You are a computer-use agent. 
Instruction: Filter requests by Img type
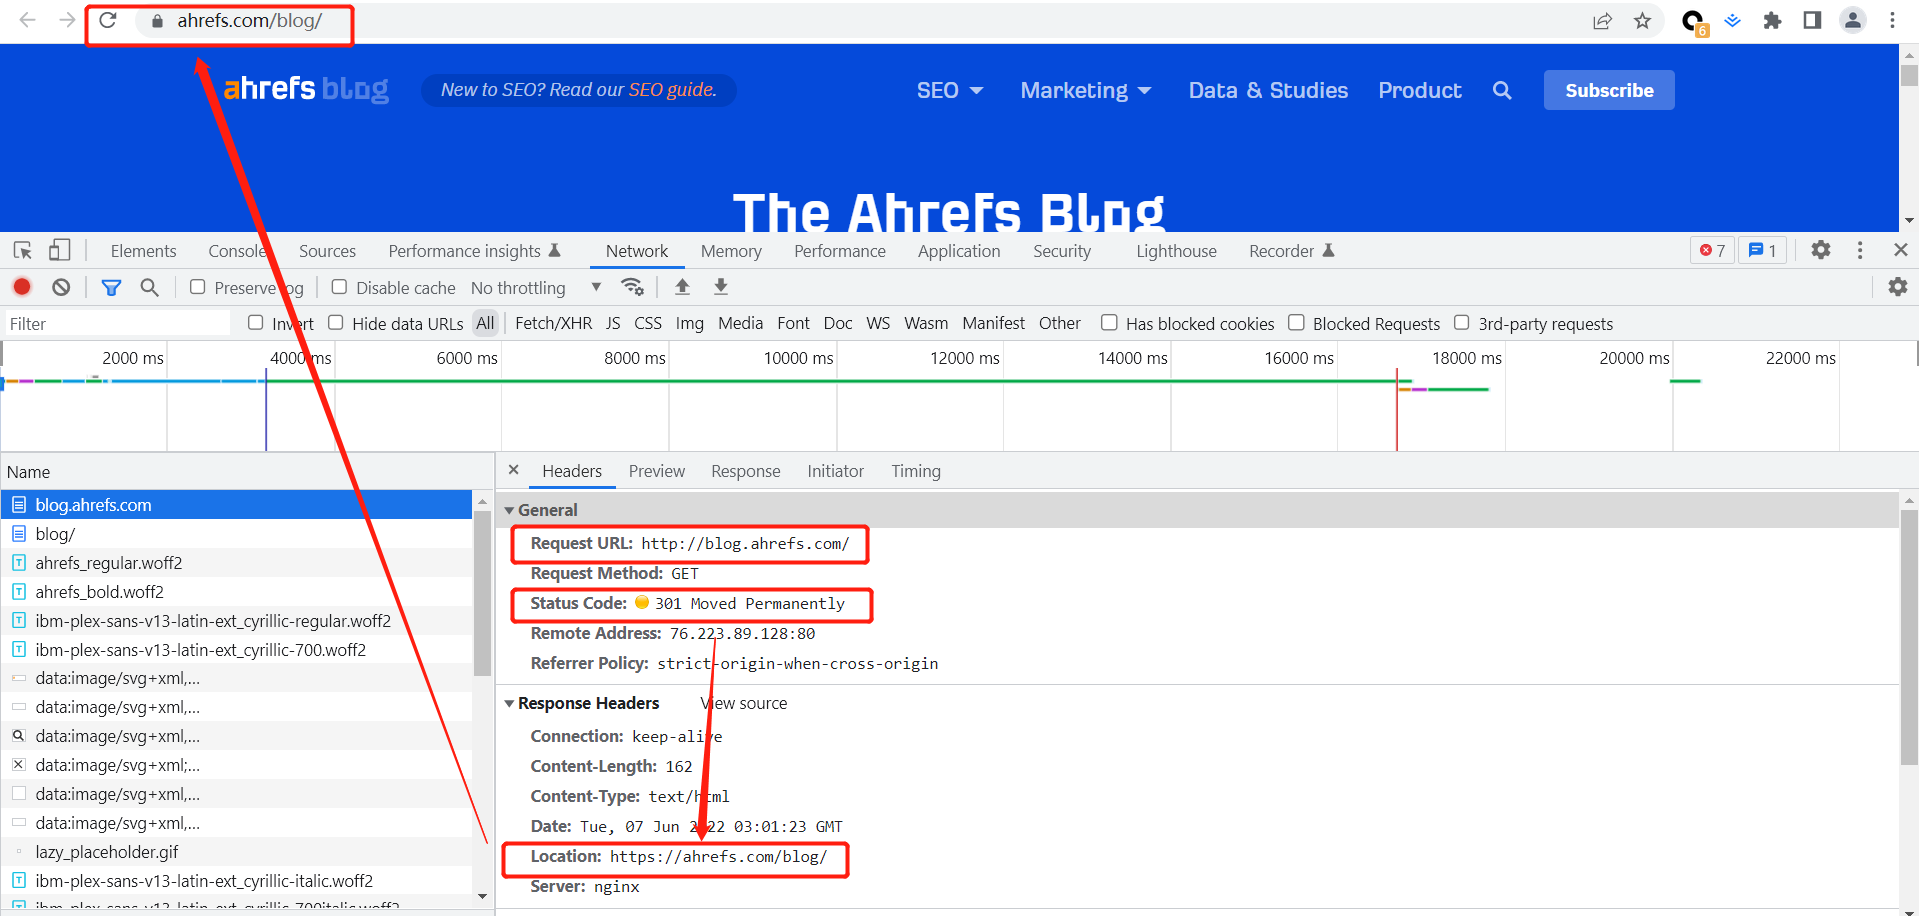[x=689, y=323]
